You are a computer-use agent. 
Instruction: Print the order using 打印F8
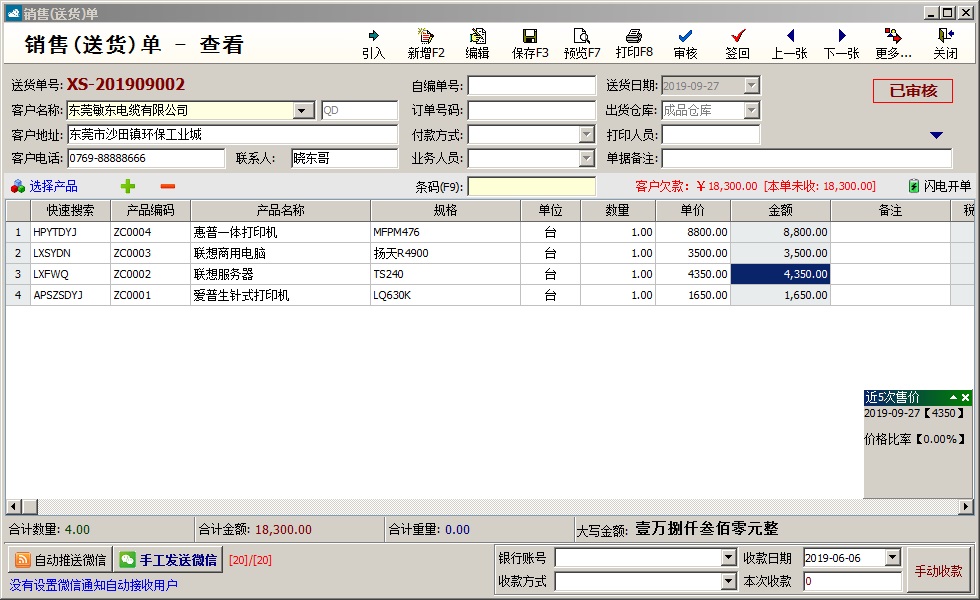coord(634,37)
